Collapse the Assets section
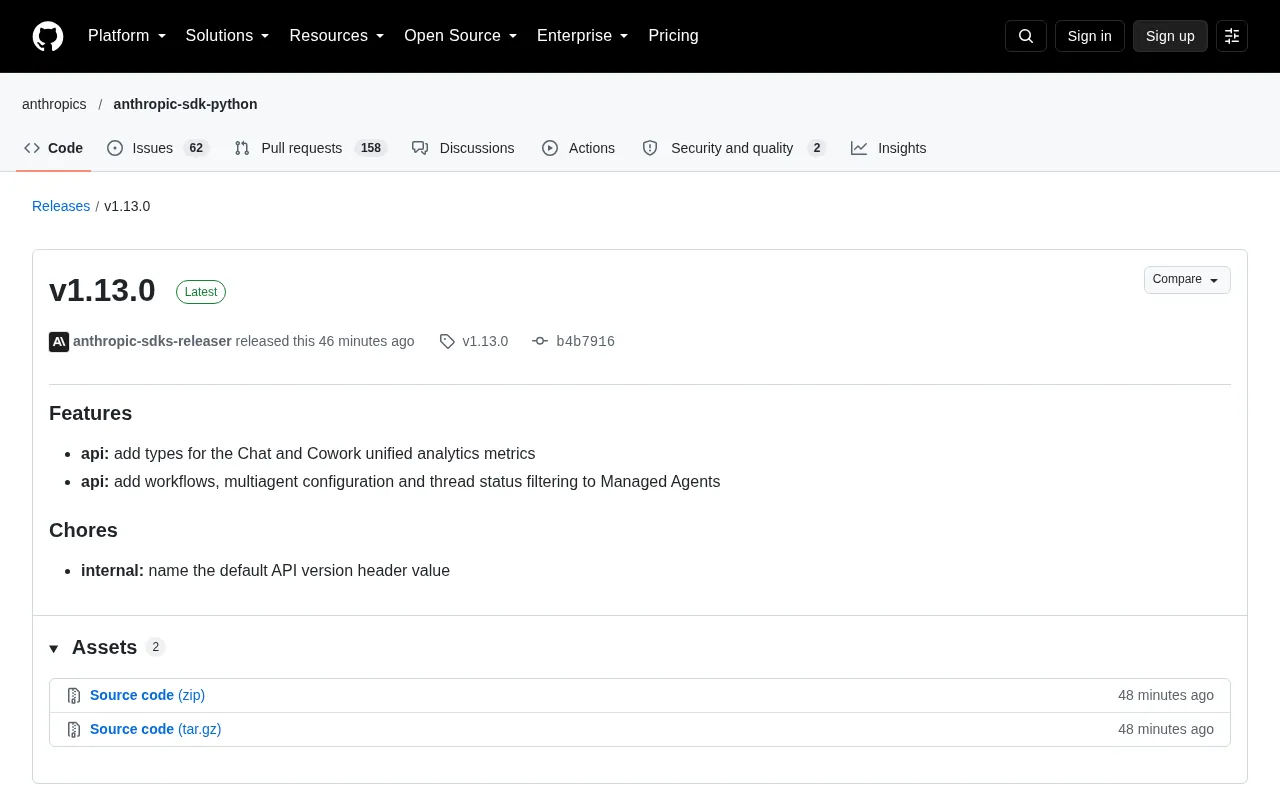The width and height of the screenshot is (1280, 800). (x=107, y=647)
